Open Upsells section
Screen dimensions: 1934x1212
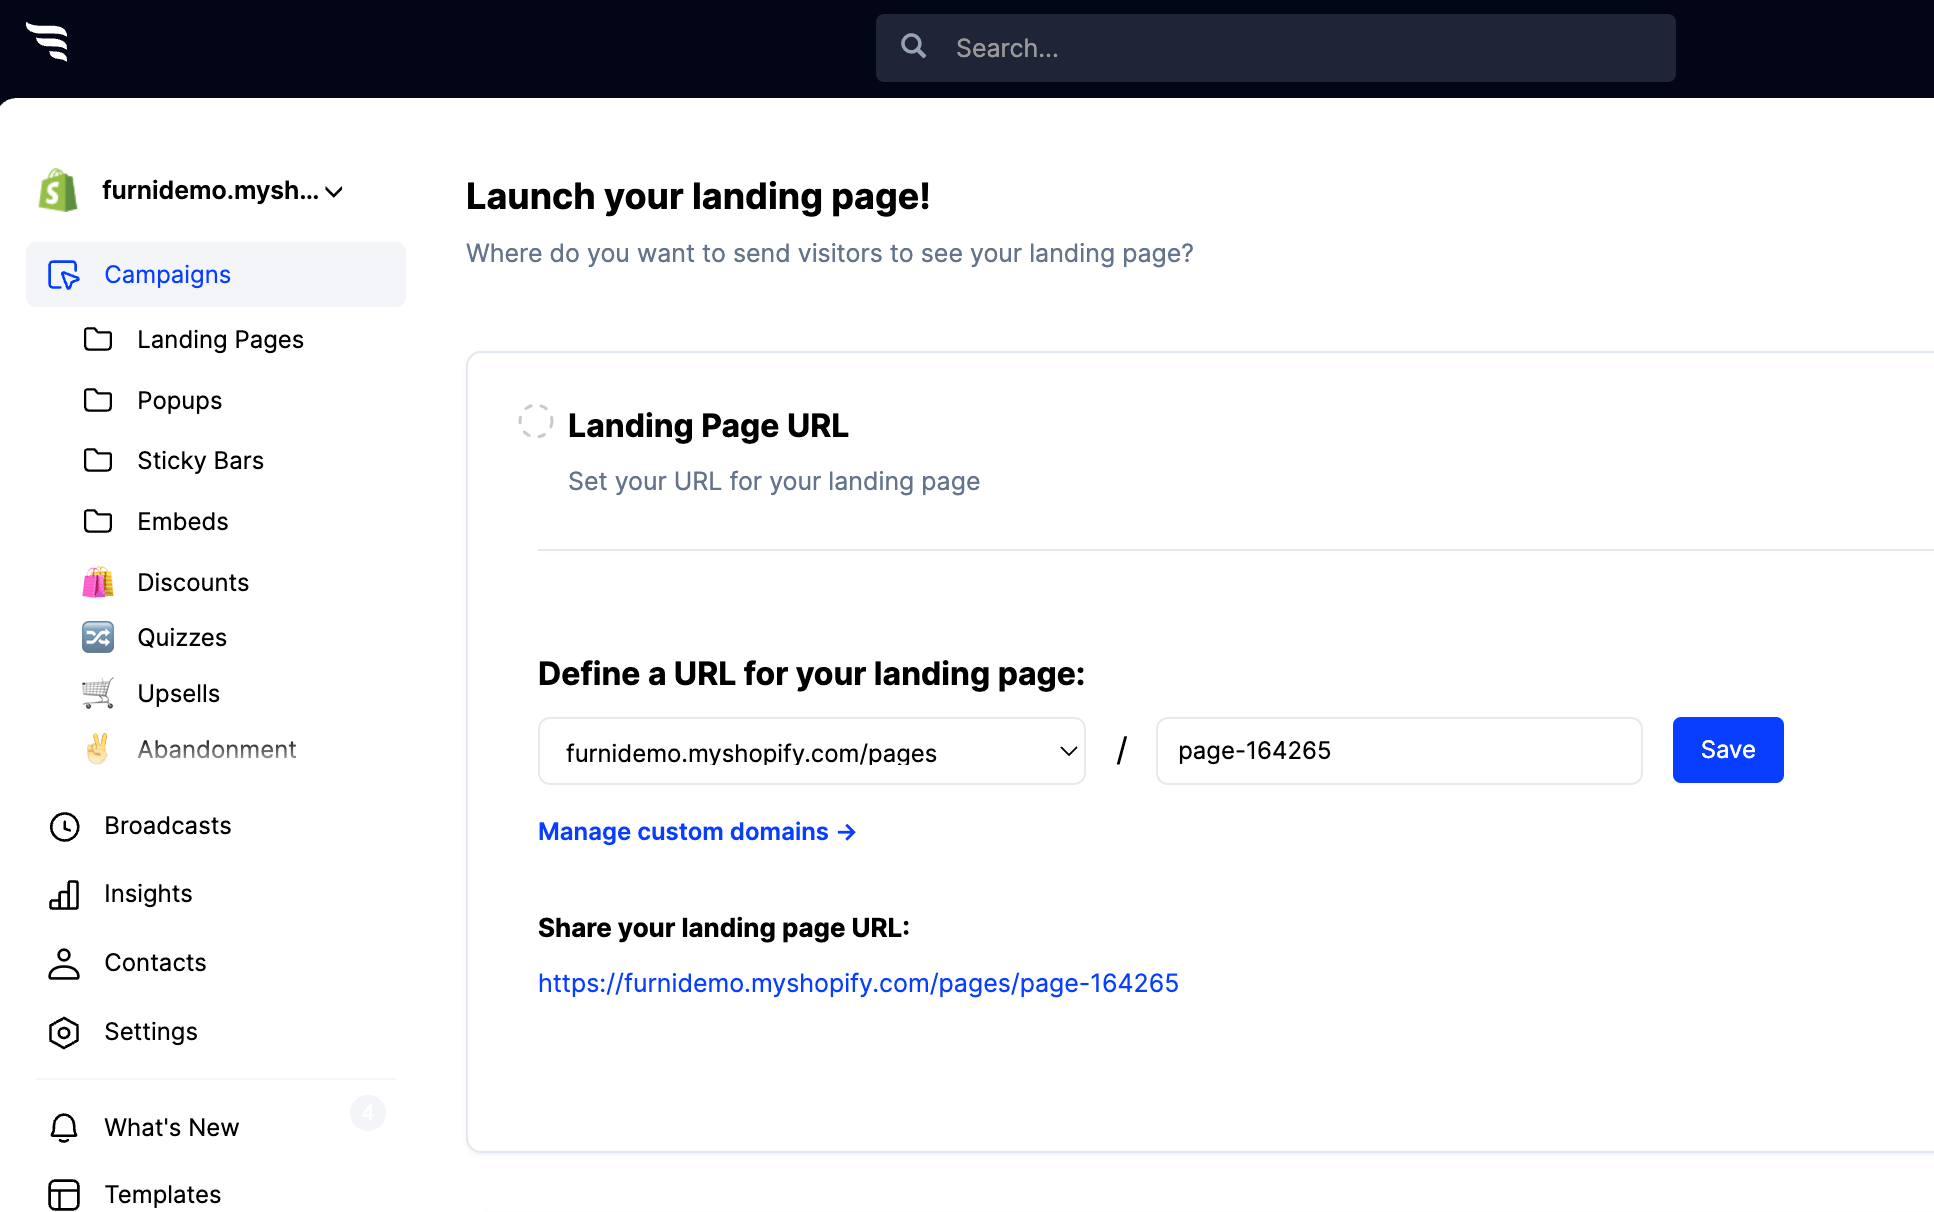[179, 694]
